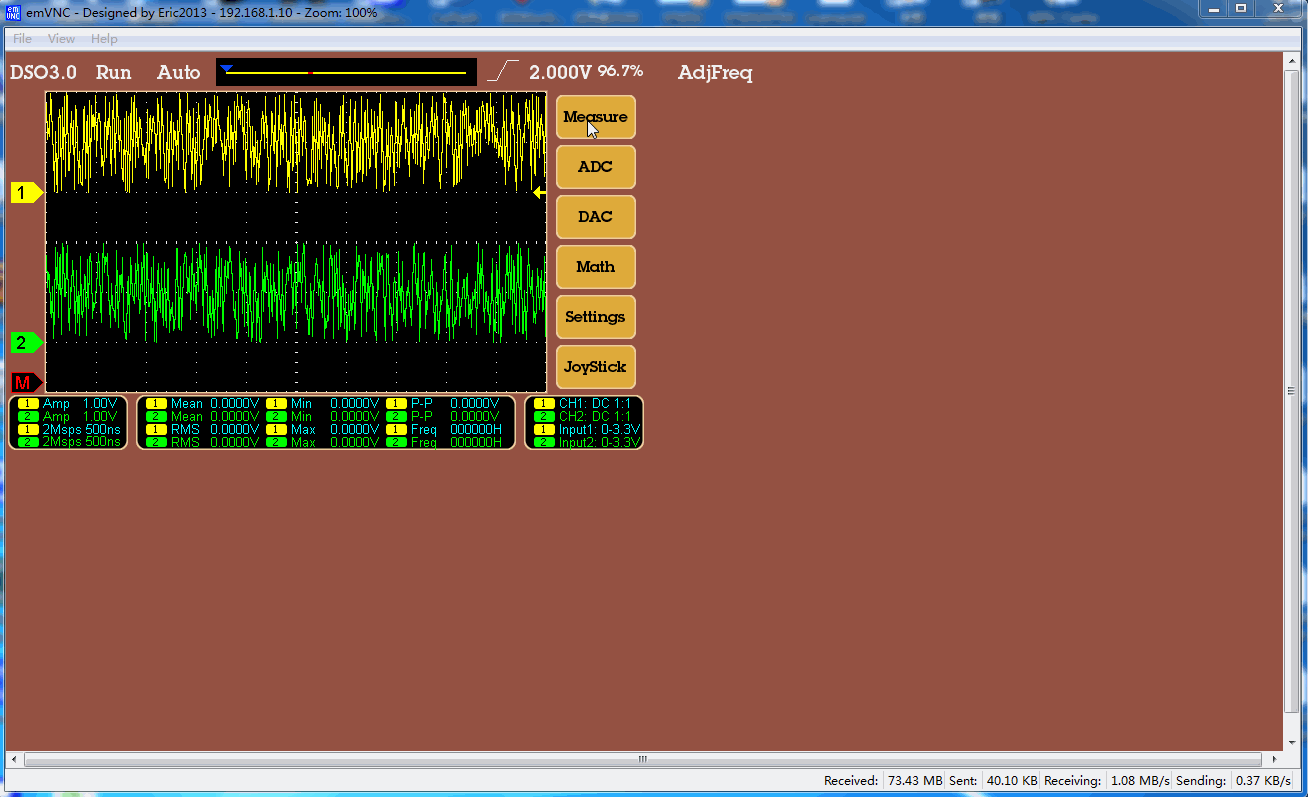Click channel 2 Min 0.0000V reading
This screenshot has width=1308, height=797.
[x=323, y=416]
